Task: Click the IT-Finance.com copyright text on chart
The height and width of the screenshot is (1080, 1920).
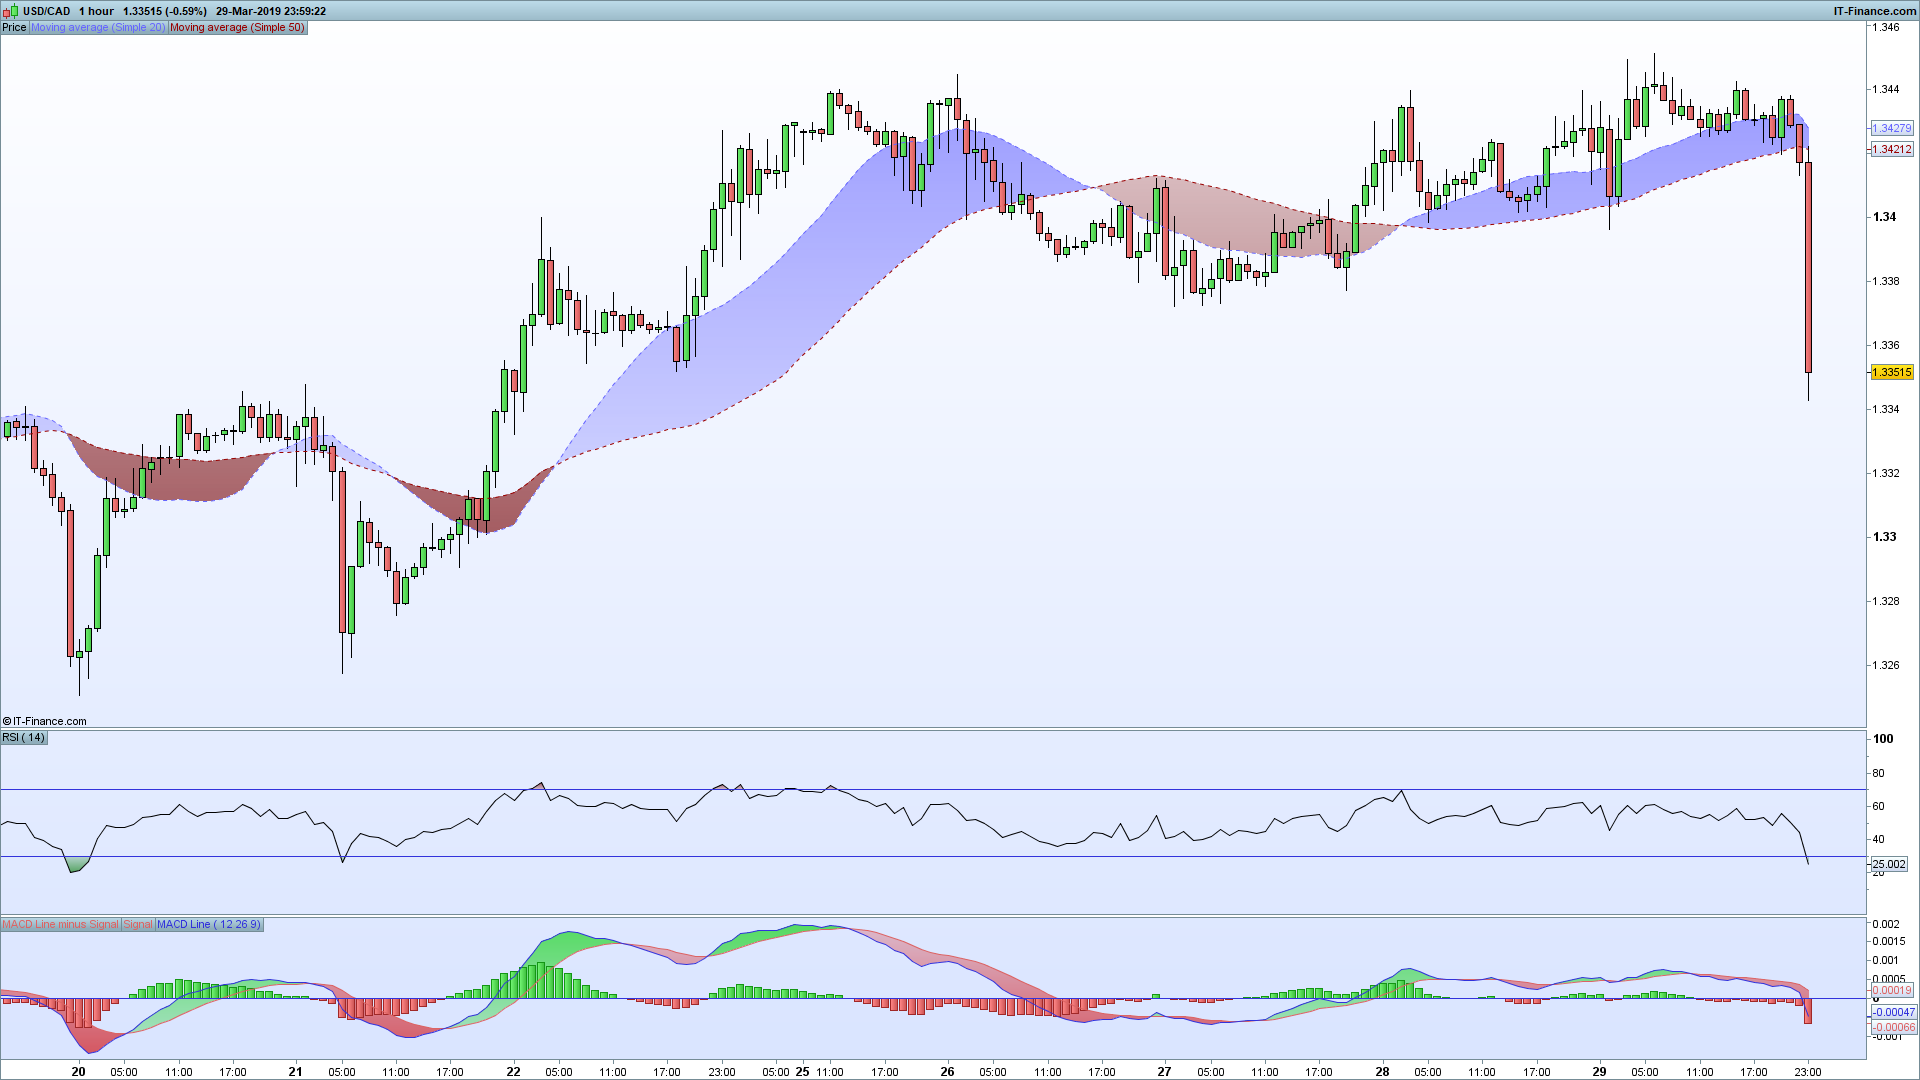Action: (45, 721)
